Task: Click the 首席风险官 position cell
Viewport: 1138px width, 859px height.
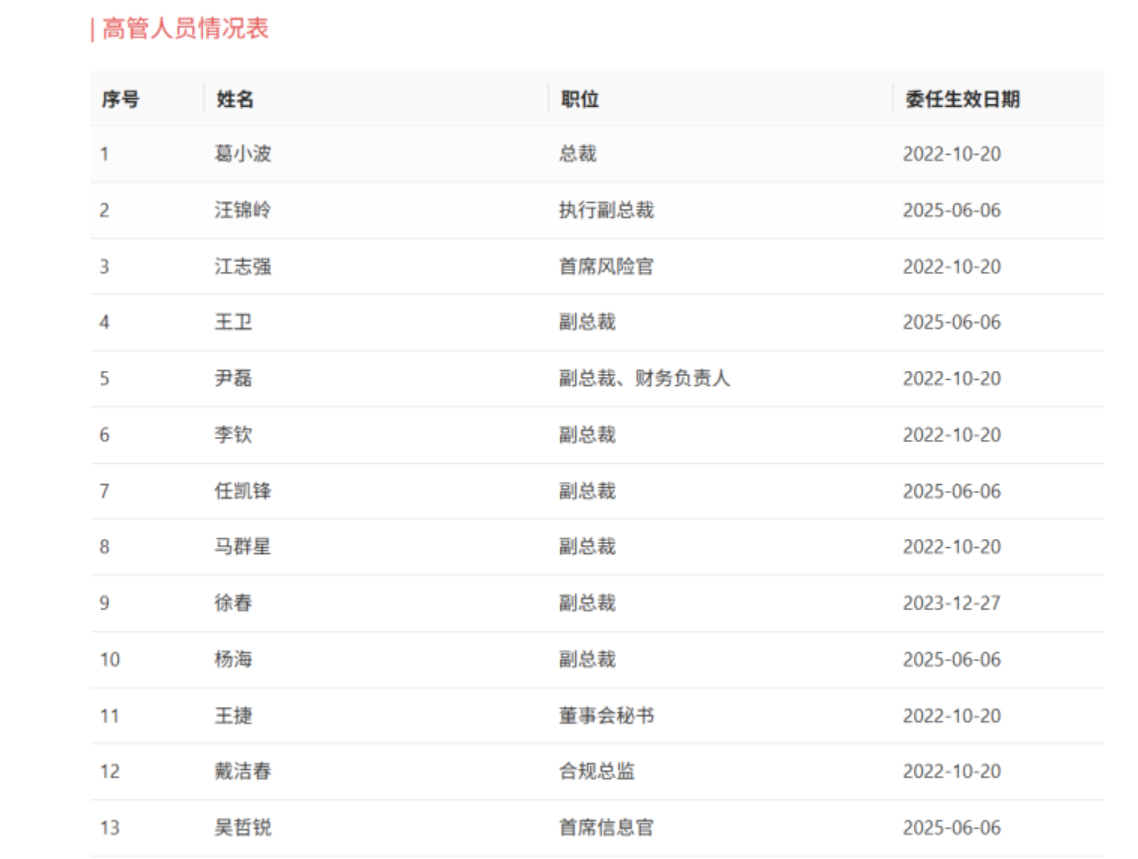Action: (607, 267)
